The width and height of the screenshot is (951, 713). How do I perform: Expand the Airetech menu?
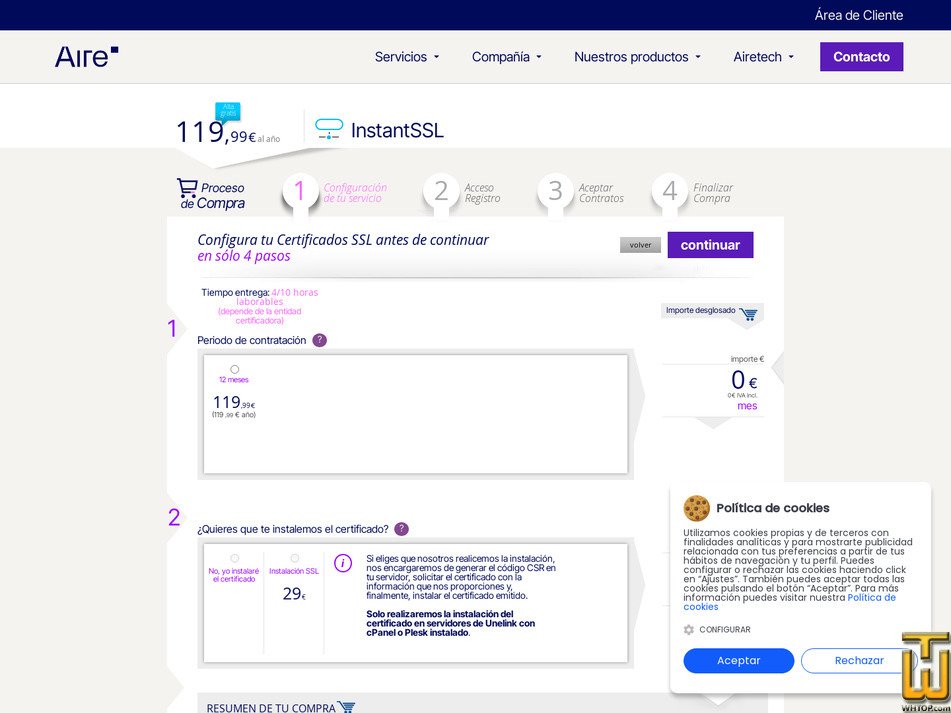(764, 57)
